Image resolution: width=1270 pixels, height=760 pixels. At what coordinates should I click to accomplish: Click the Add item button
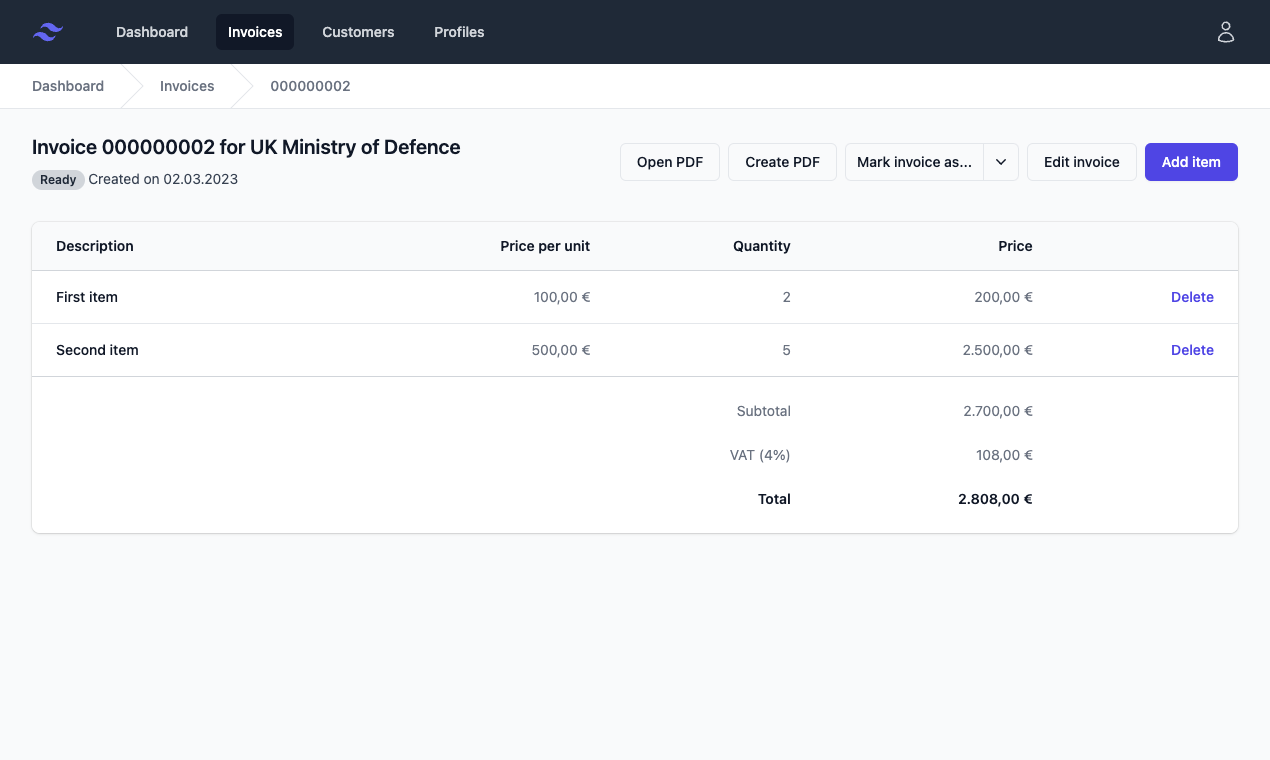click(1191, 162)
